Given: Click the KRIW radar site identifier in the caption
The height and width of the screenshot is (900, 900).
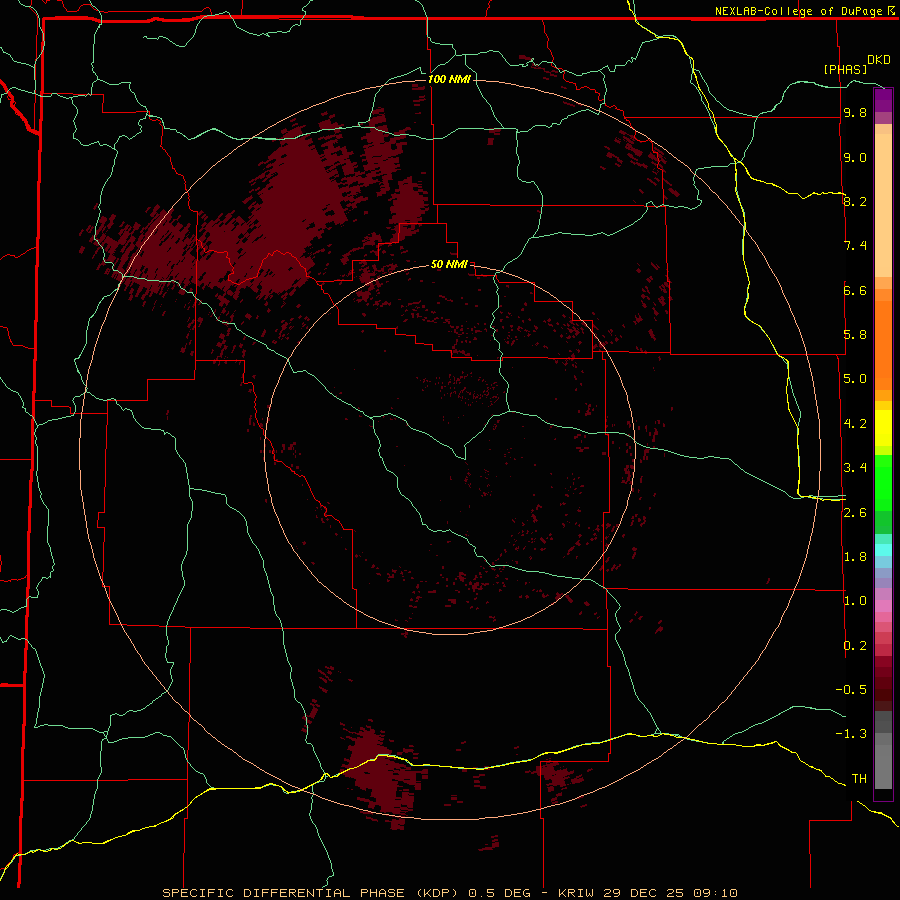Looking at the screenshot, I should tap(576, 893).
